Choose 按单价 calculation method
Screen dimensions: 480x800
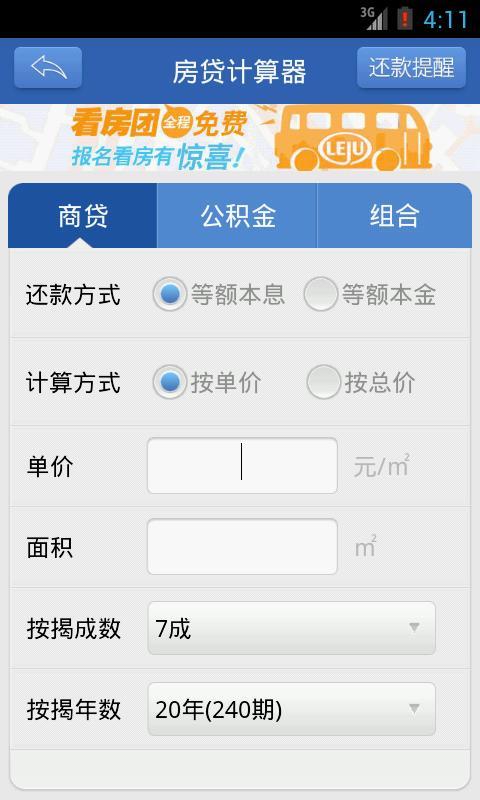207,382
